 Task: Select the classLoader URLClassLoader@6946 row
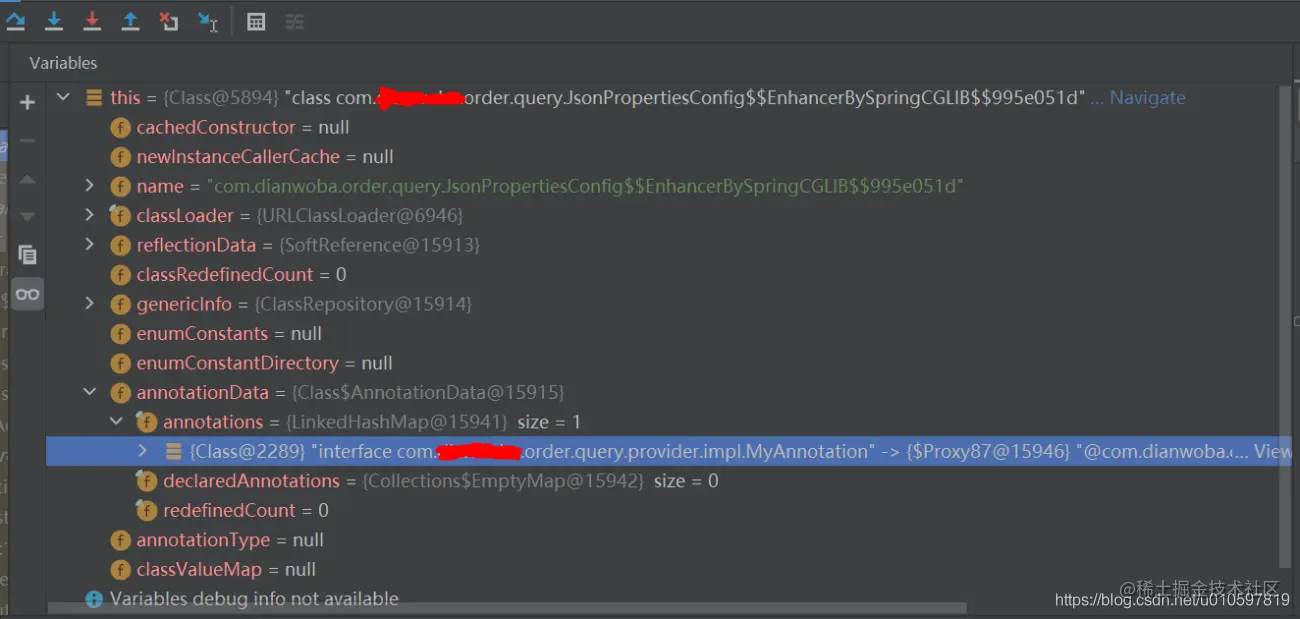point(662,215)
